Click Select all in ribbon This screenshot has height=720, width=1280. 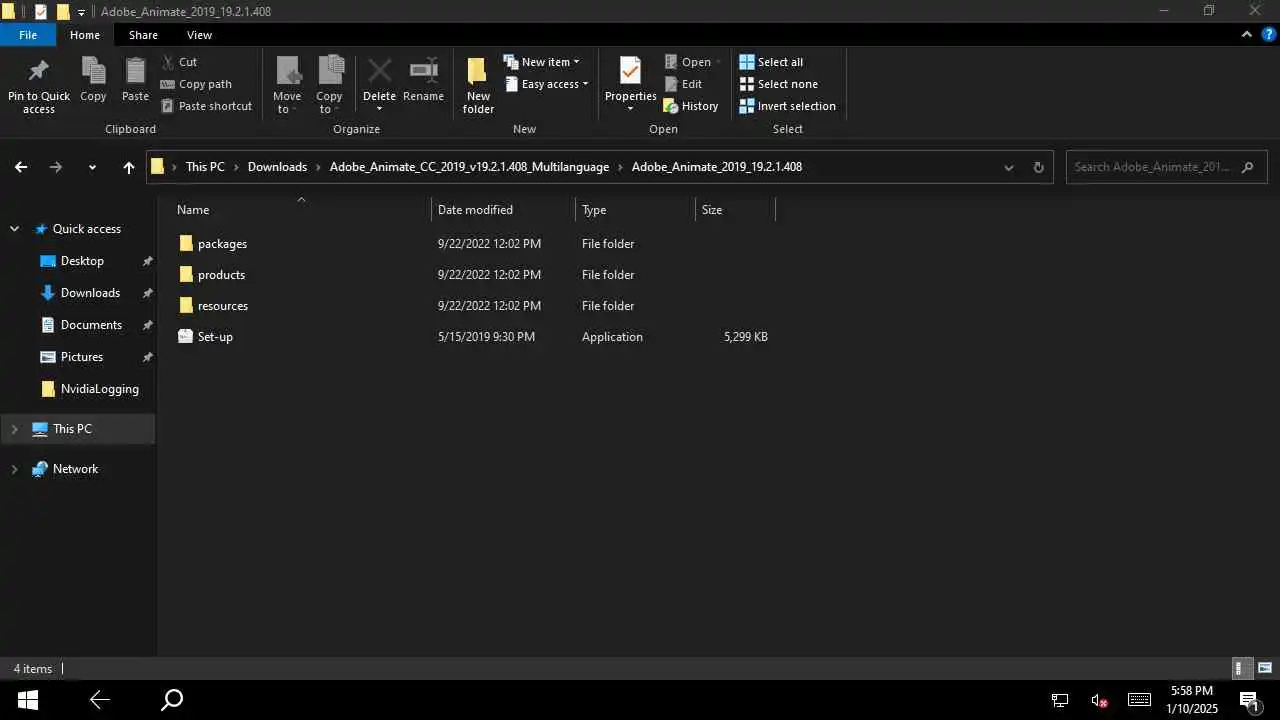tap(771, 62)
